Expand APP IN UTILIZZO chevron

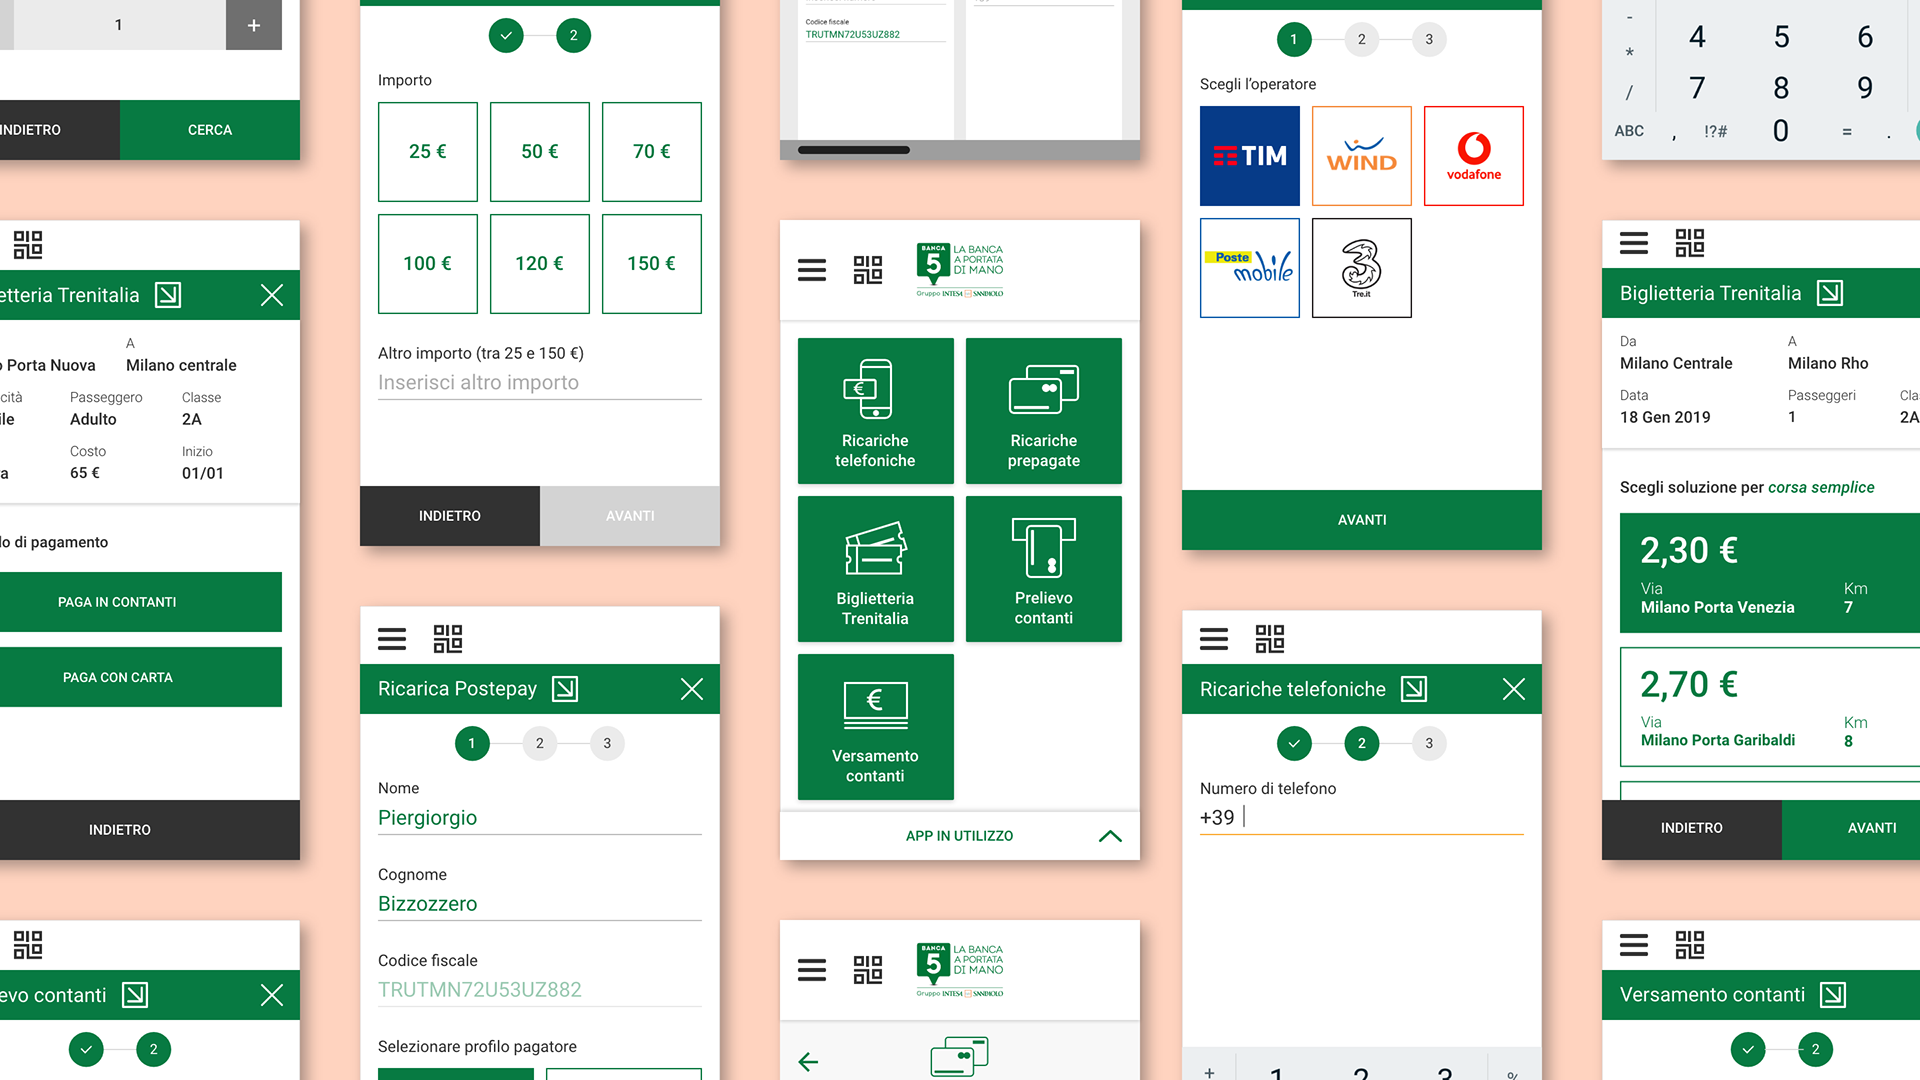1110,836
